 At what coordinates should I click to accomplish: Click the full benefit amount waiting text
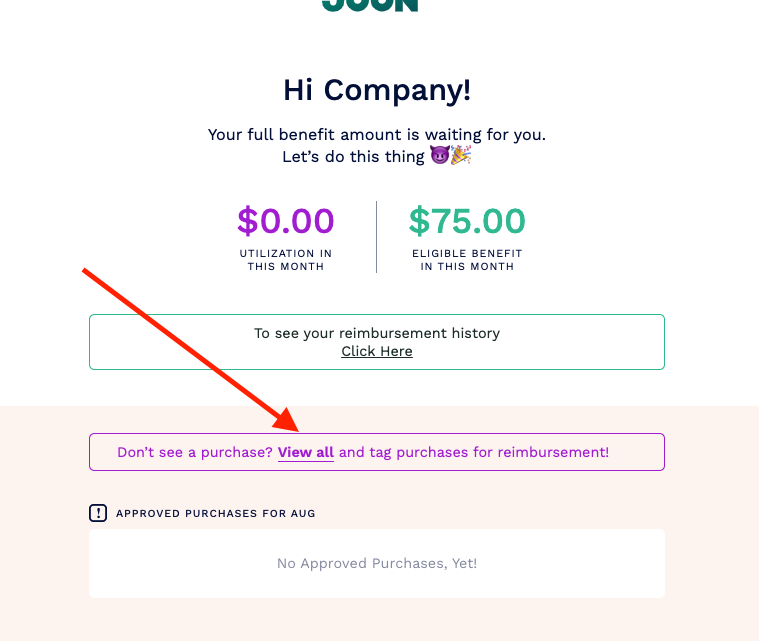[377, 134]
